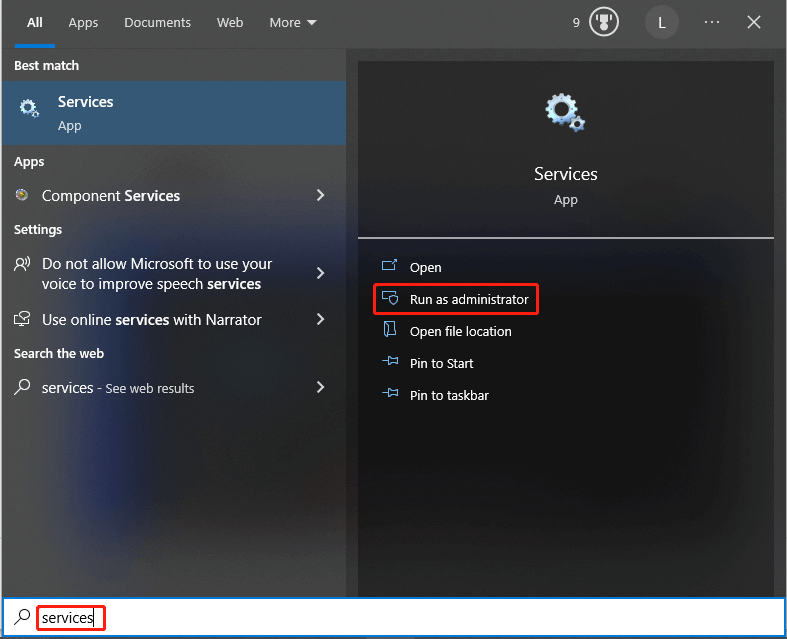
Task: Open speech services voice setting result
Action: (x=174, y=274)
